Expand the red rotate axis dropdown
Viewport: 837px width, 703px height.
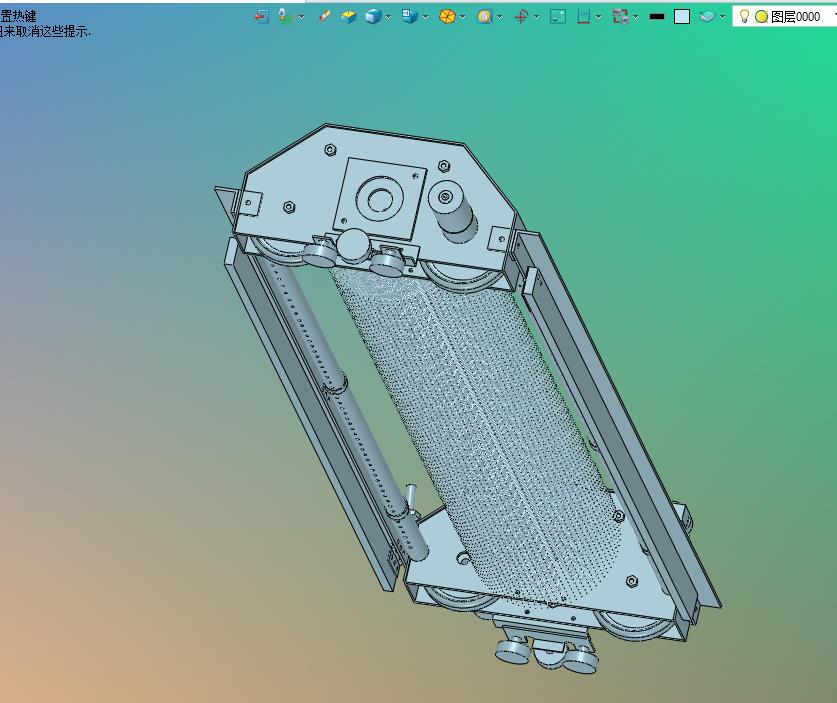point(536,17)
